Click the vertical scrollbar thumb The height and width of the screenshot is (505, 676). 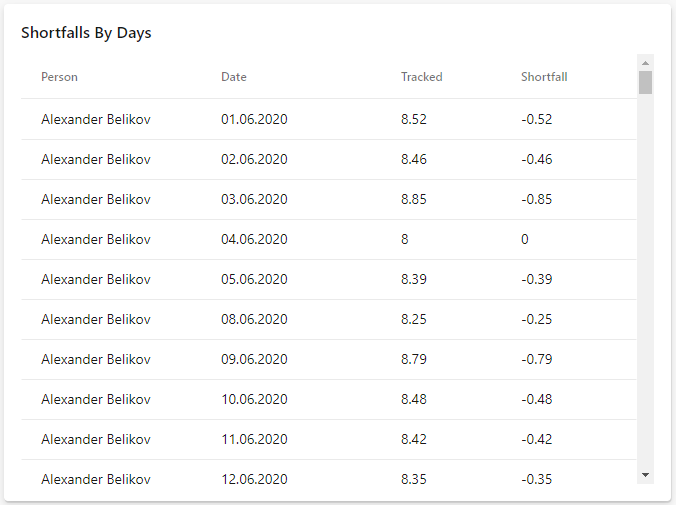pos(645,82)
